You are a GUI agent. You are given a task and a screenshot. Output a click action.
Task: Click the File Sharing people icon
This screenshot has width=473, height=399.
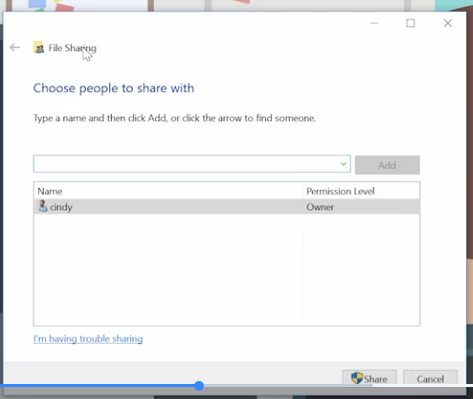tap(39, 48)
